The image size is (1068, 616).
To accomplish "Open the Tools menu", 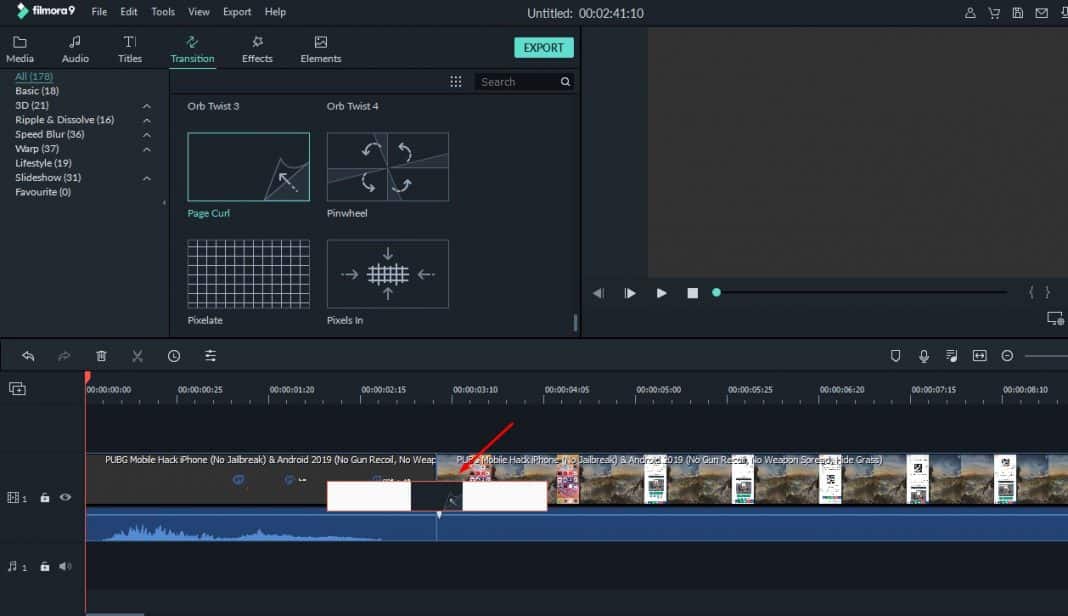I will [163, 12].
